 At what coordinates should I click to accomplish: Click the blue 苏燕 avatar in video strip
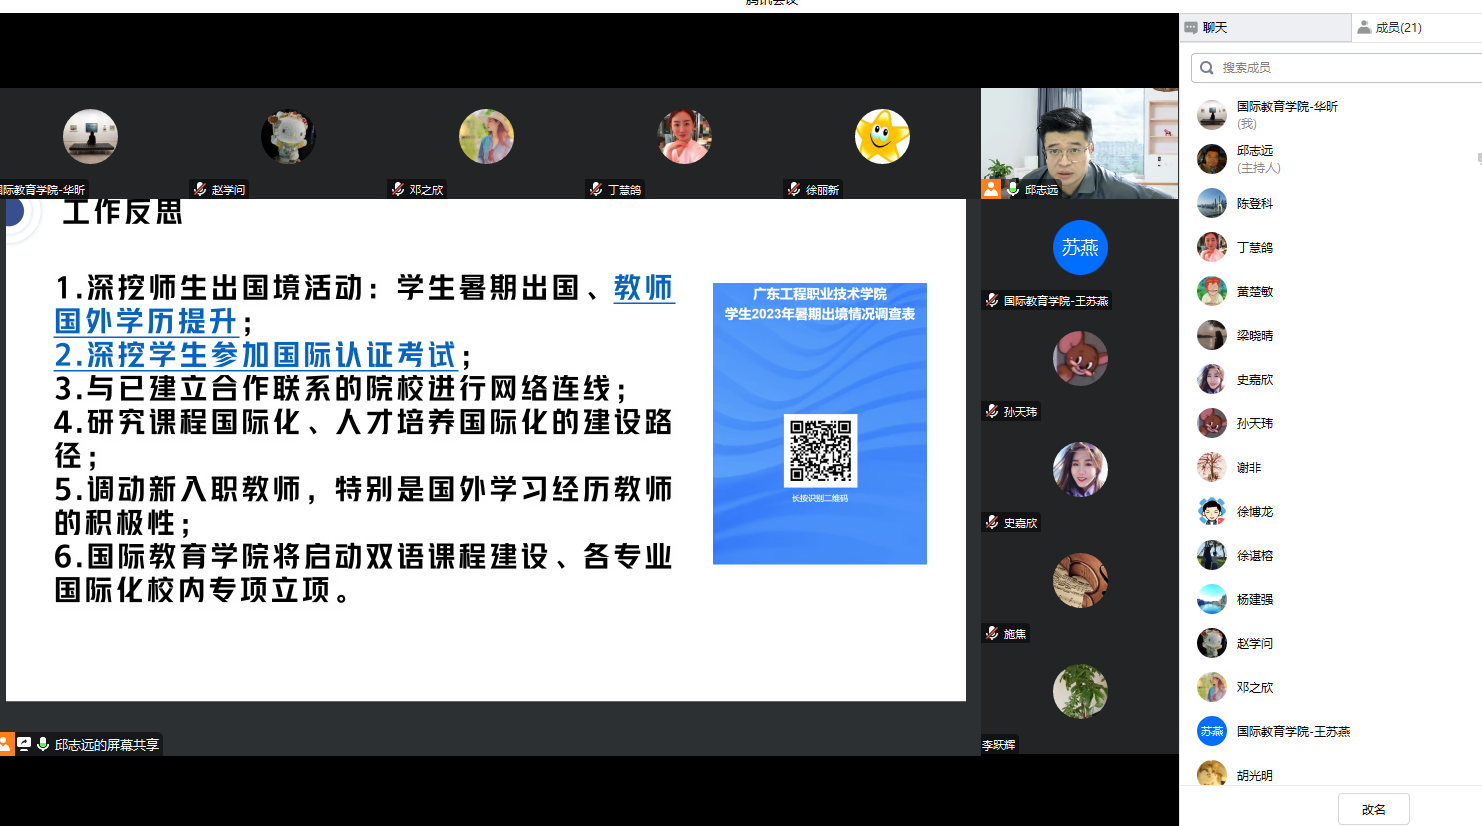[x=1080, y=247]
